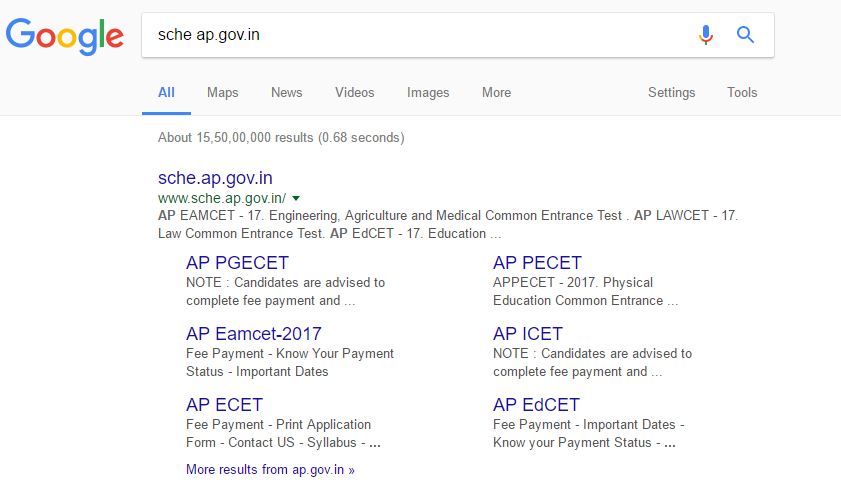Click the Google logo

65,36
